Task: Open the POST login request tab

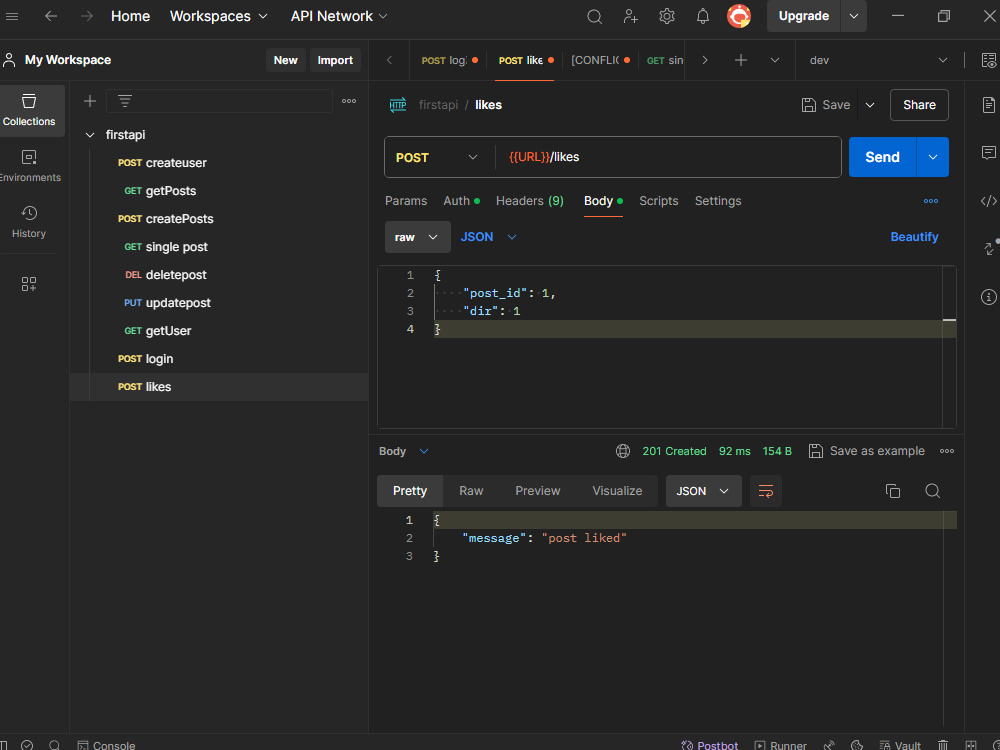Action: tap(449, 60)
